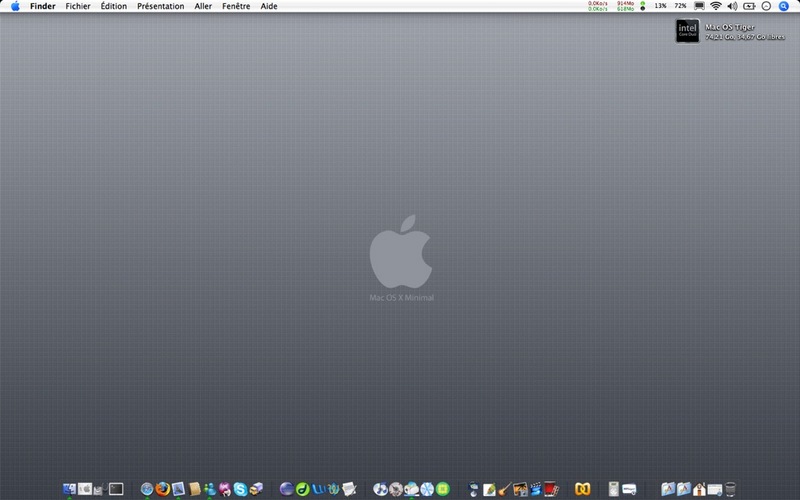This screenshot has height=500, width=800.
Task: Open the purple globe icon in Dock
Action: tap(286, 489)
